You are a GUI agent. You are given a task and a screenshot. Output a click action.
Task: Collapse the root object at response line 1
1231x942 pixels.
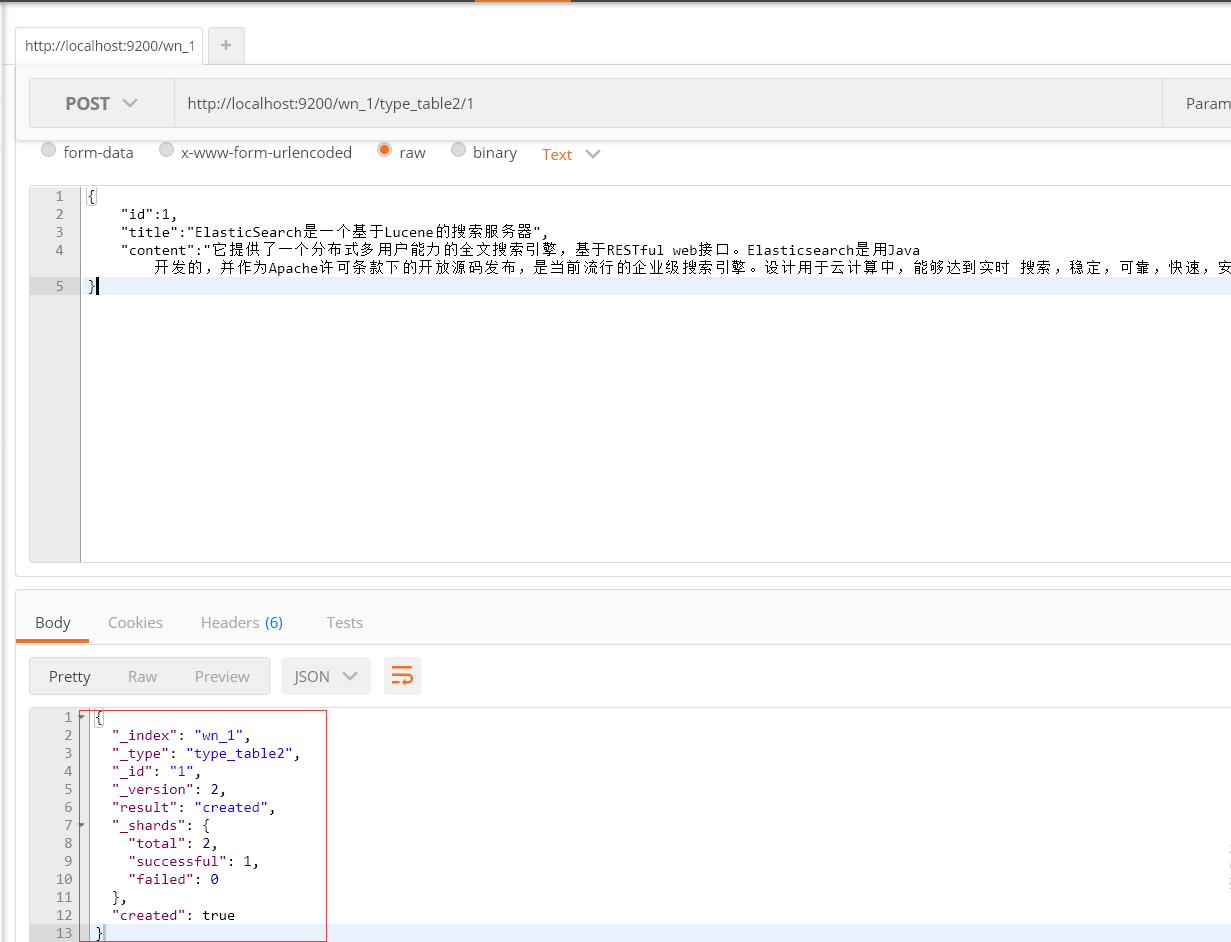[x=82, y=717]
